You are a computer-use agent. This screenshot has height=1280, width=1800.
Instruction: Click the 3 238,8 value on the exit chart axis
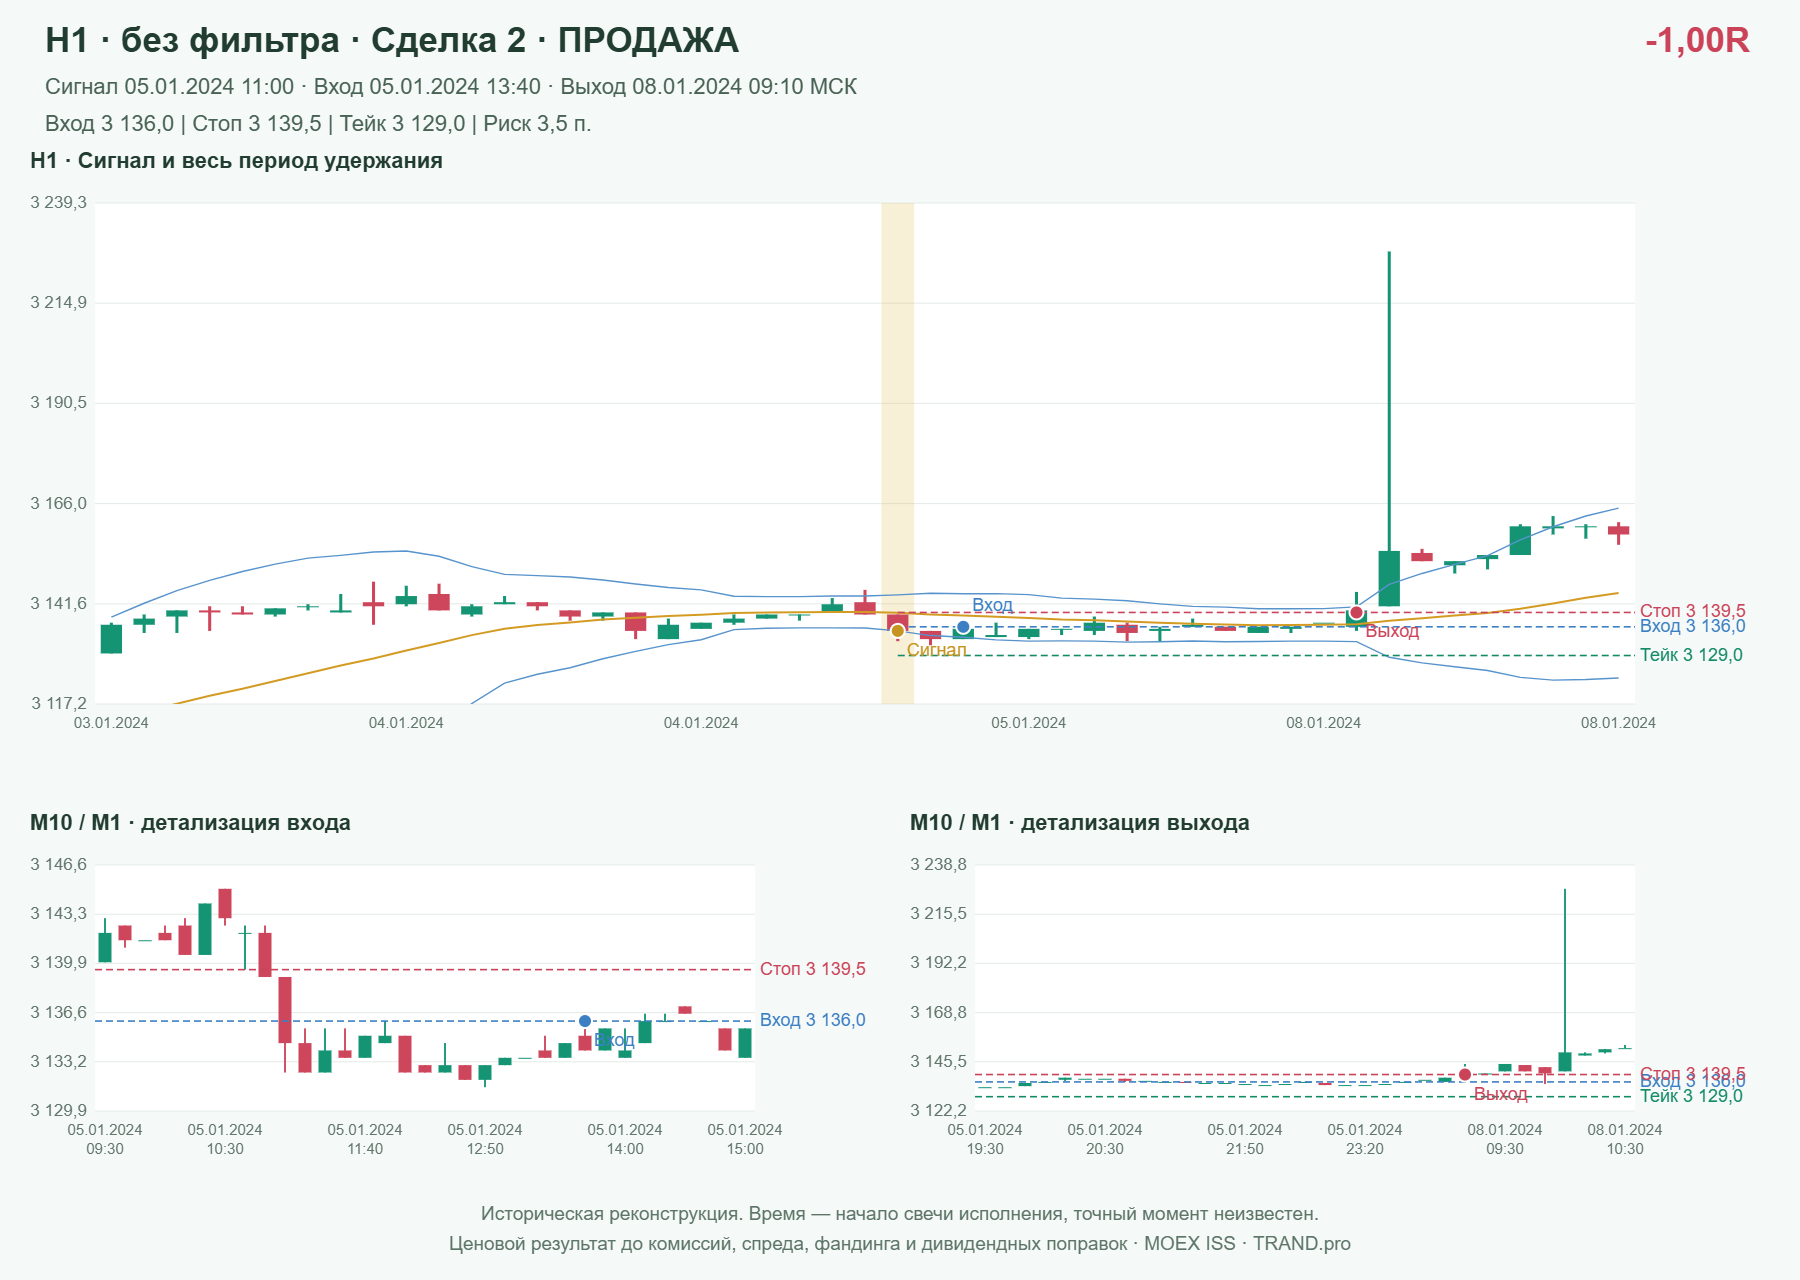(939, 865)
